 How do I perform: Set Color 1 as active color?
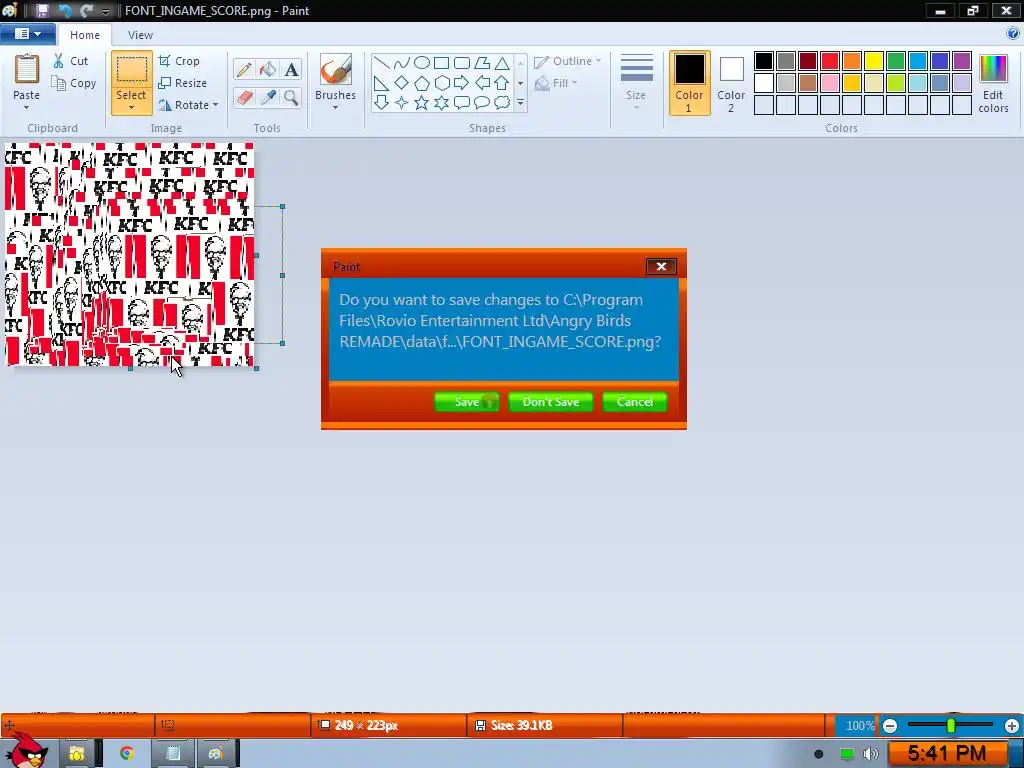pyautogui.click(x=690, y=82)
